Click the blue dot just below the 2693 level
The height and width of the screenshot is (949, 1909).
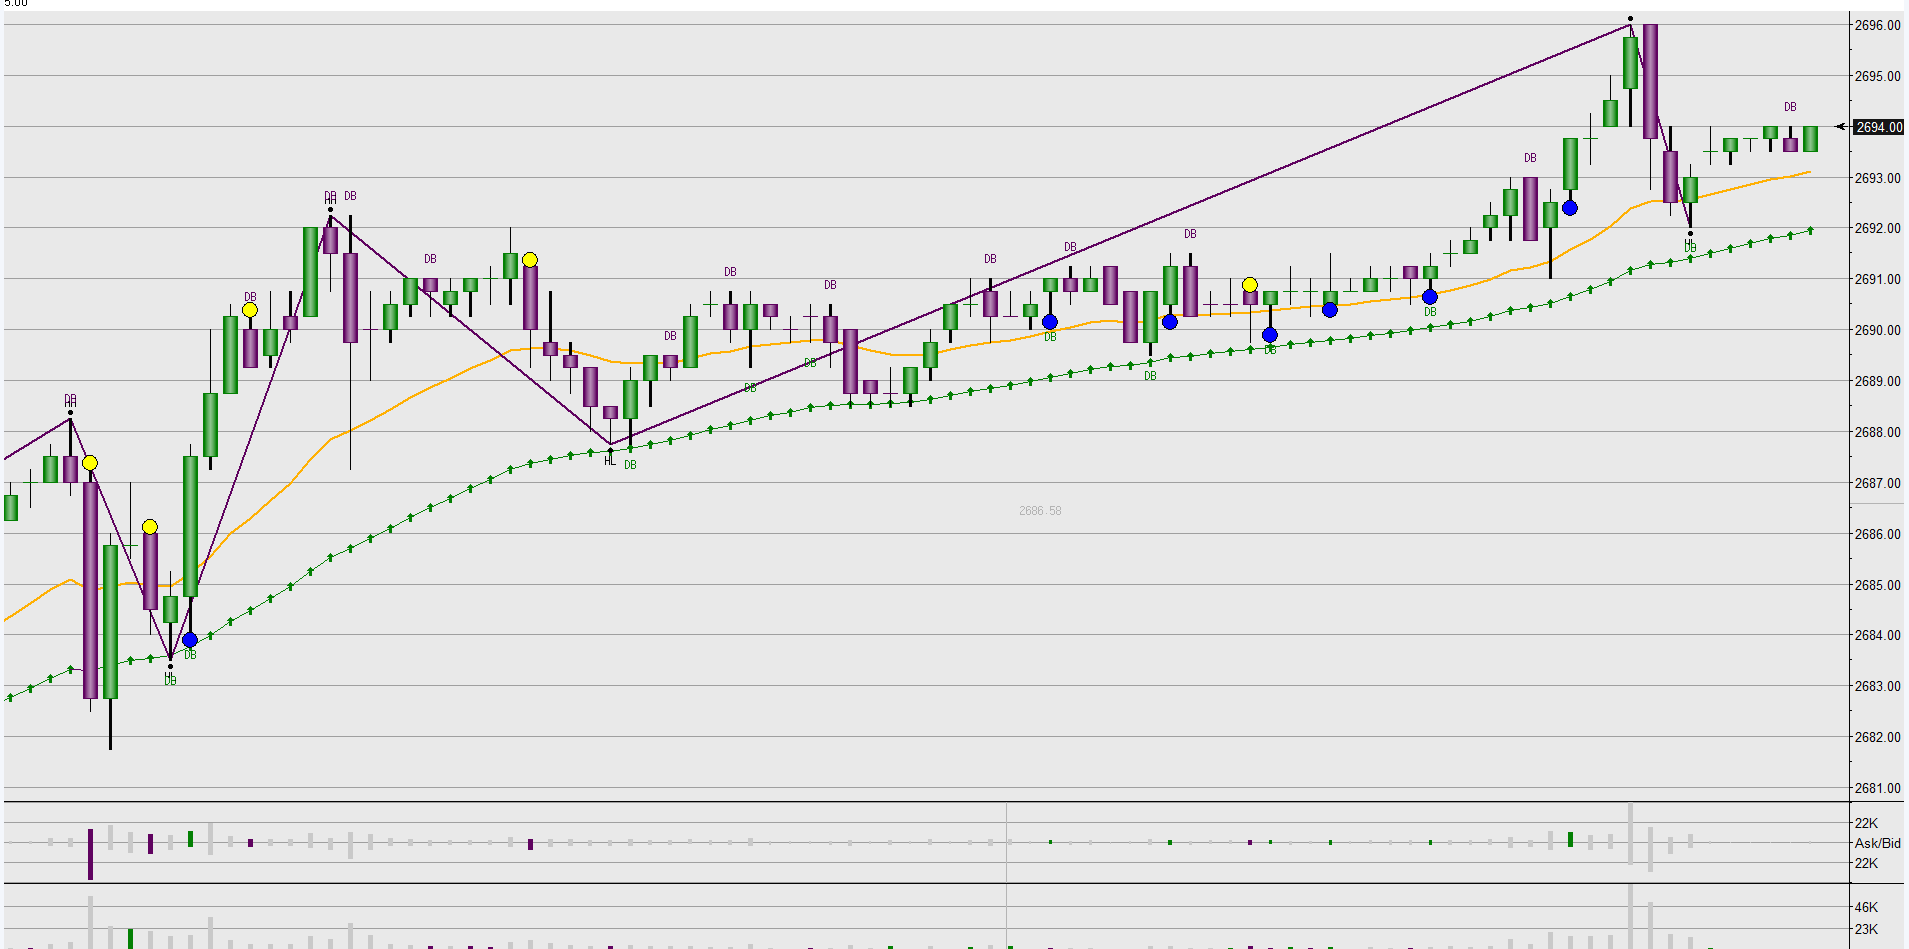(1570, 208)
